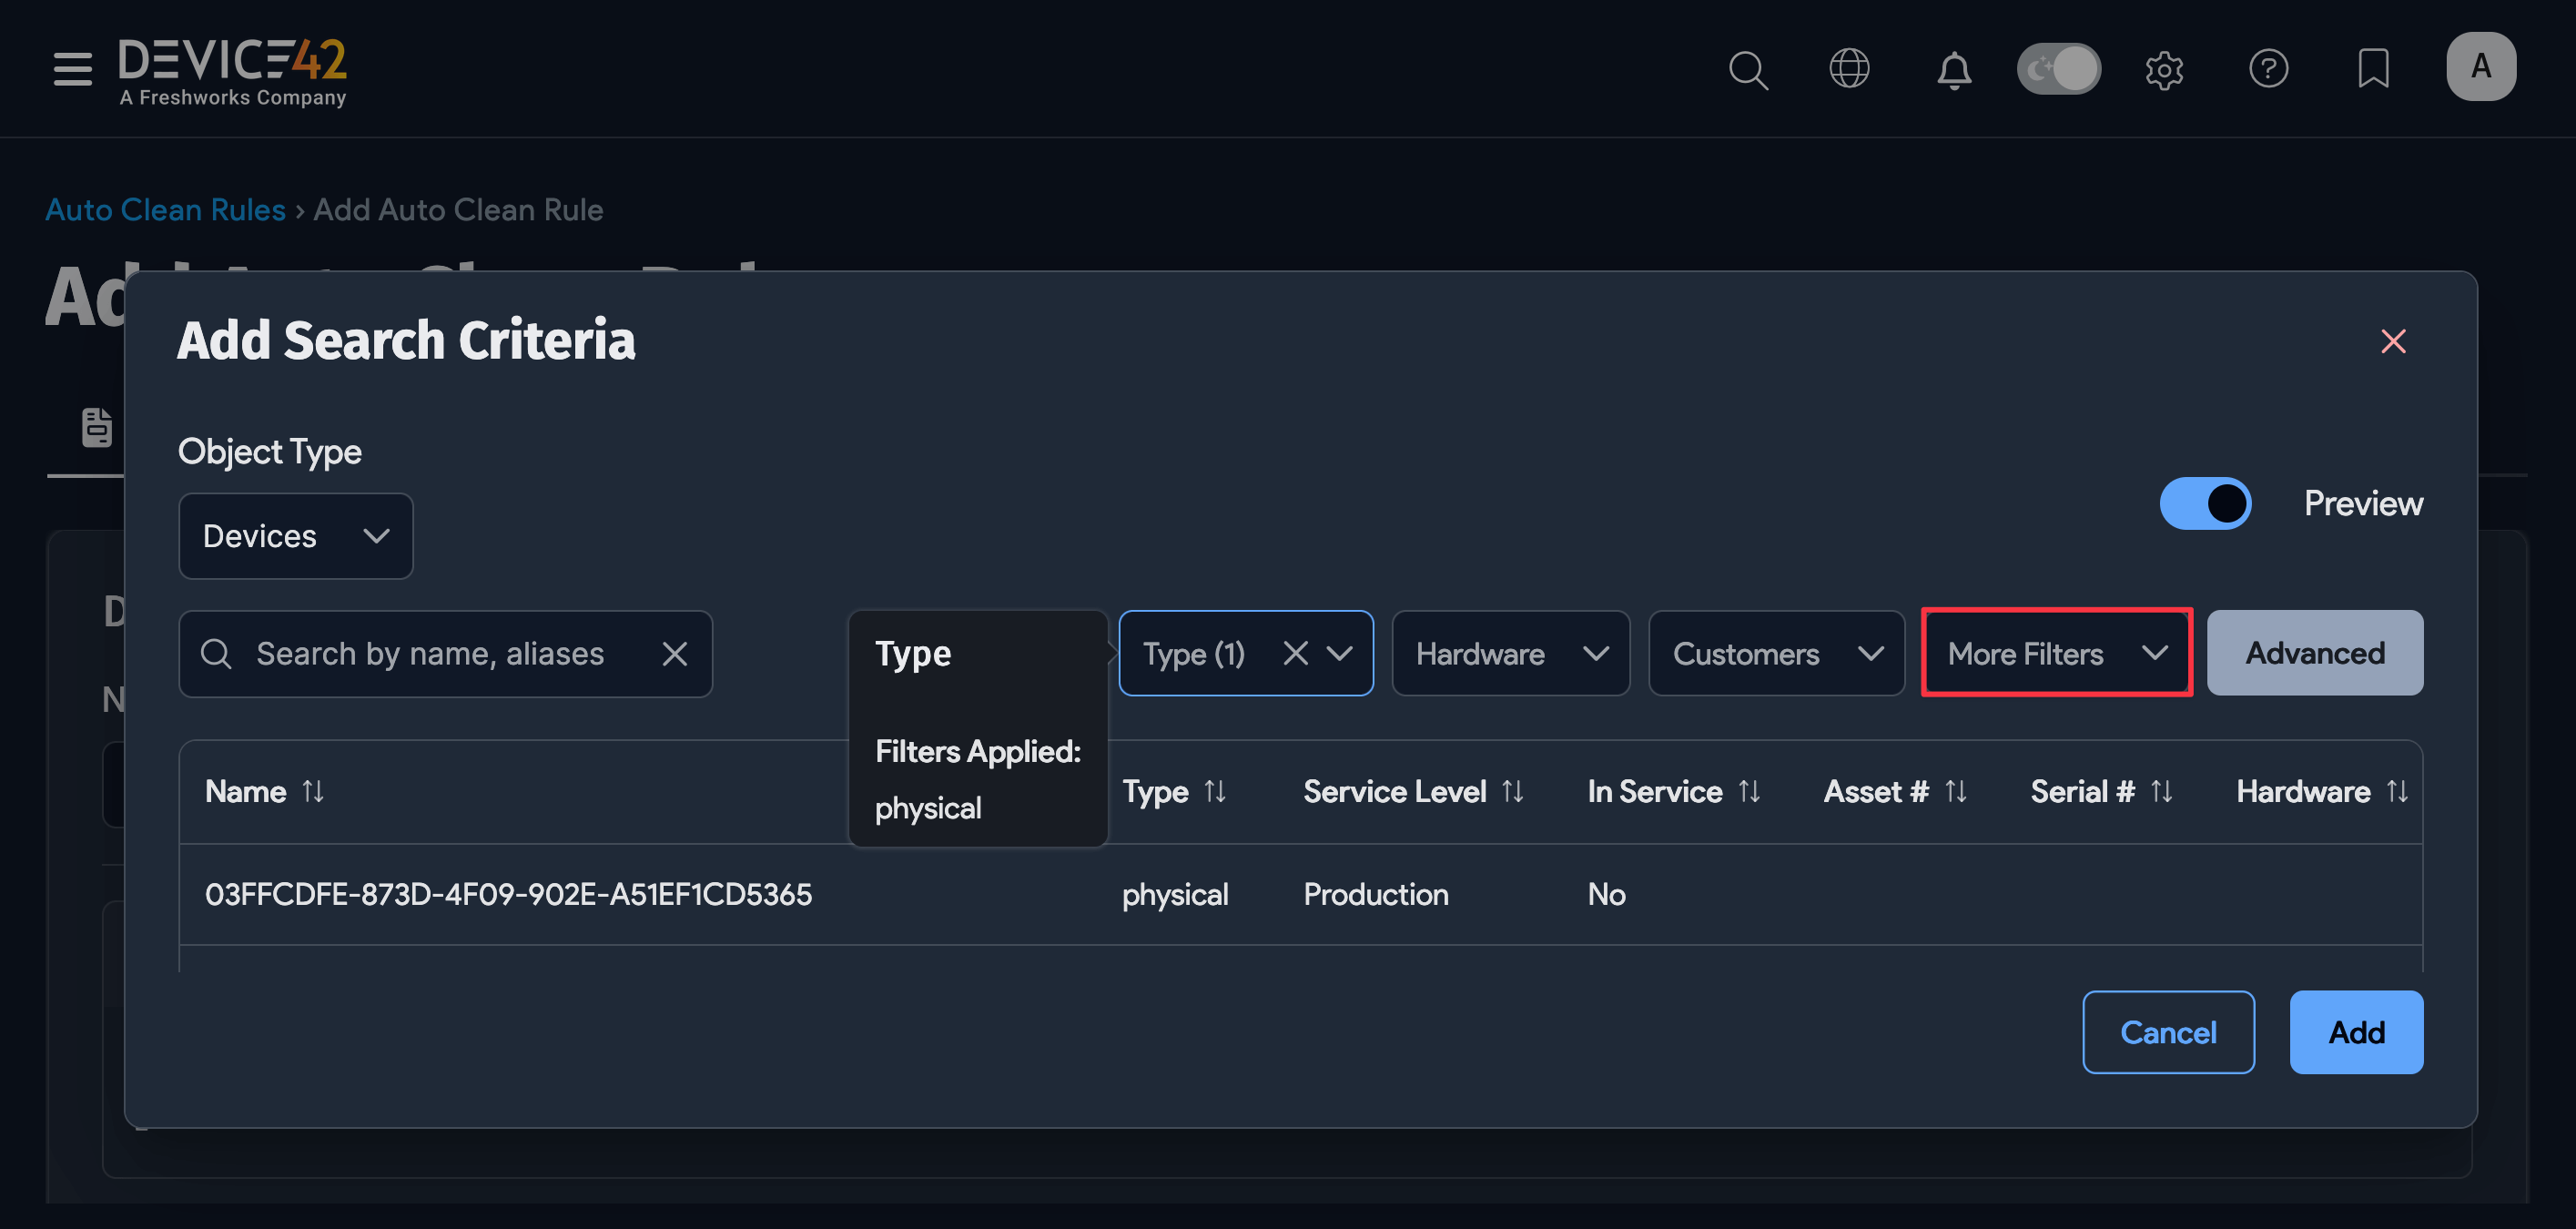Open the More Filters dropdown
The width and height of the screenshot is (2576, 1229).
pyautogui.click(x=2056, y=653)
